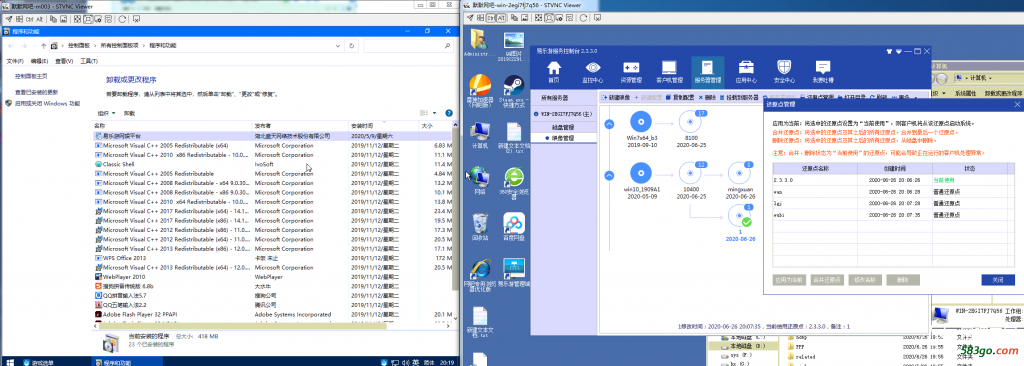
Task: Click 应用为当前 button in dialog
Action: tap(789, 280)
